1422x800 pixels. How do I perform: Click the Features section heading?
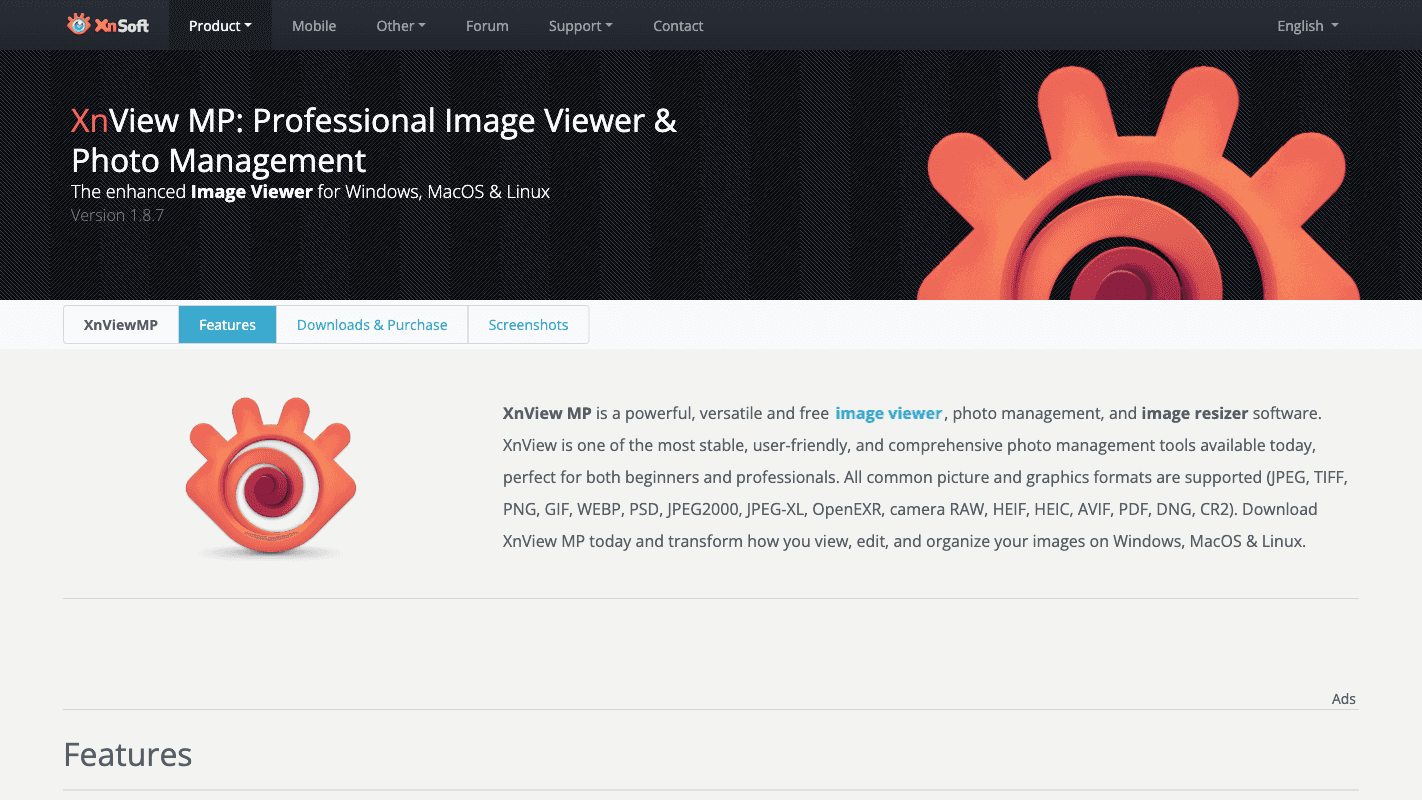(128, 754)
